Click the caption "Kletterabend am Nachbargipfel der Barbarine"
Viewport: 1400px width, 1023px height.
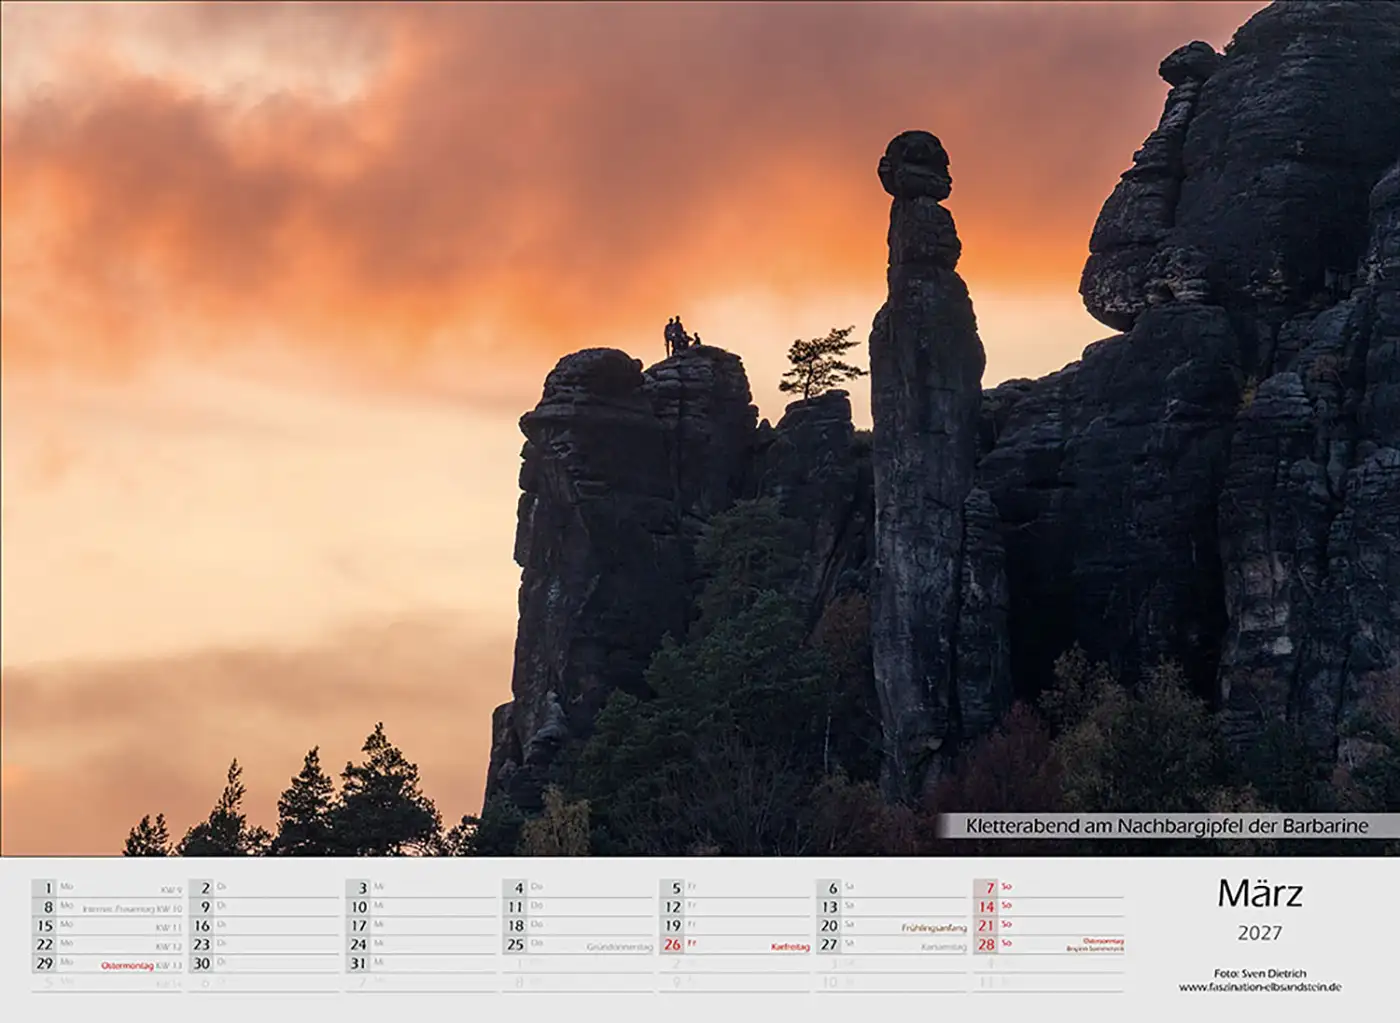pos(1167,825)
